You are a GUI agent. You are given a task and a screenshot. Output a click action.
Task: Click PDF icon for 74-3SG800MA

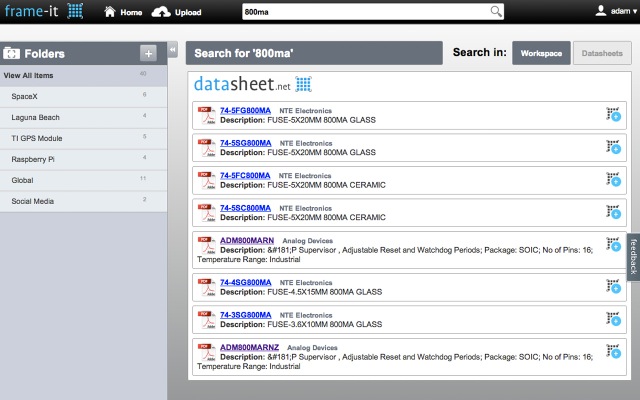(207, 320)
